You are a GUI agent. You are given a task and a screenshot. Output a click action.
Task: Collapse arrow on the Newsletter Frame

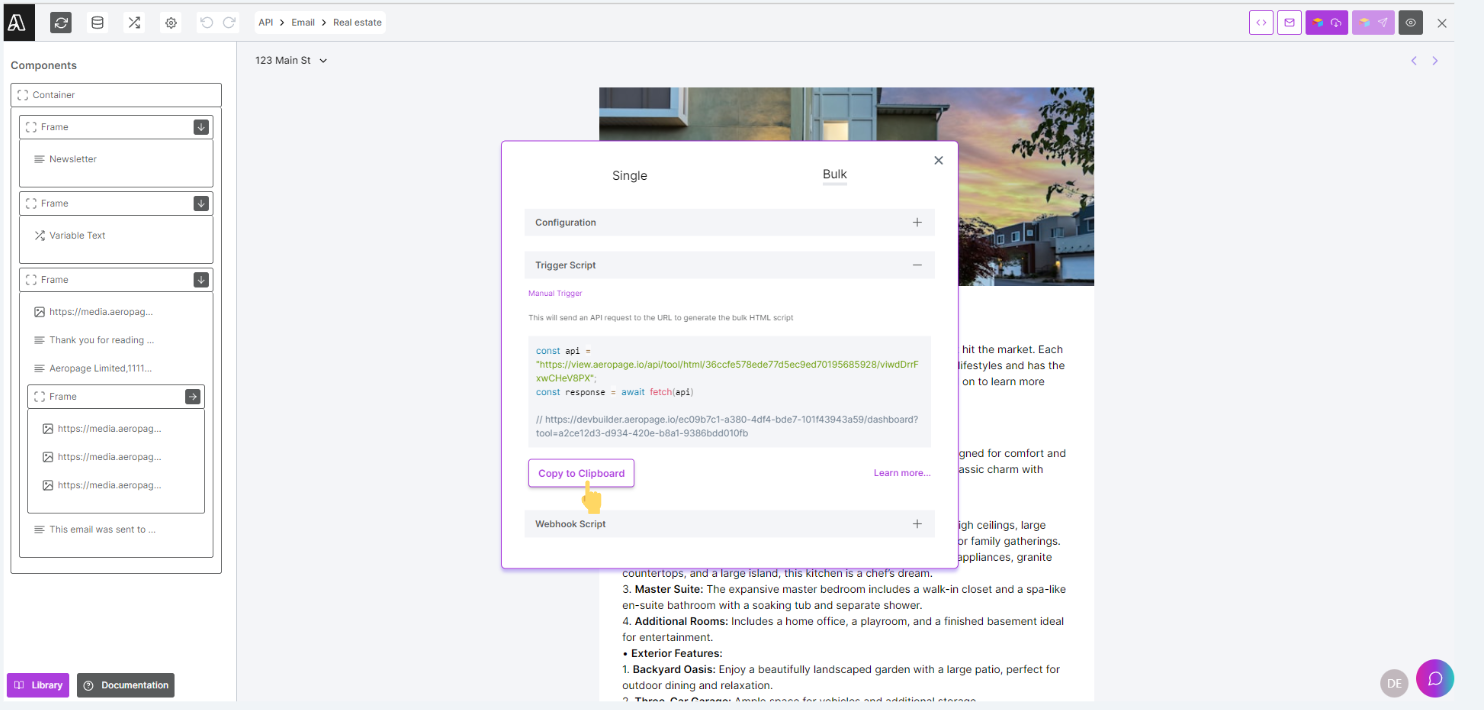coord(201,127)
